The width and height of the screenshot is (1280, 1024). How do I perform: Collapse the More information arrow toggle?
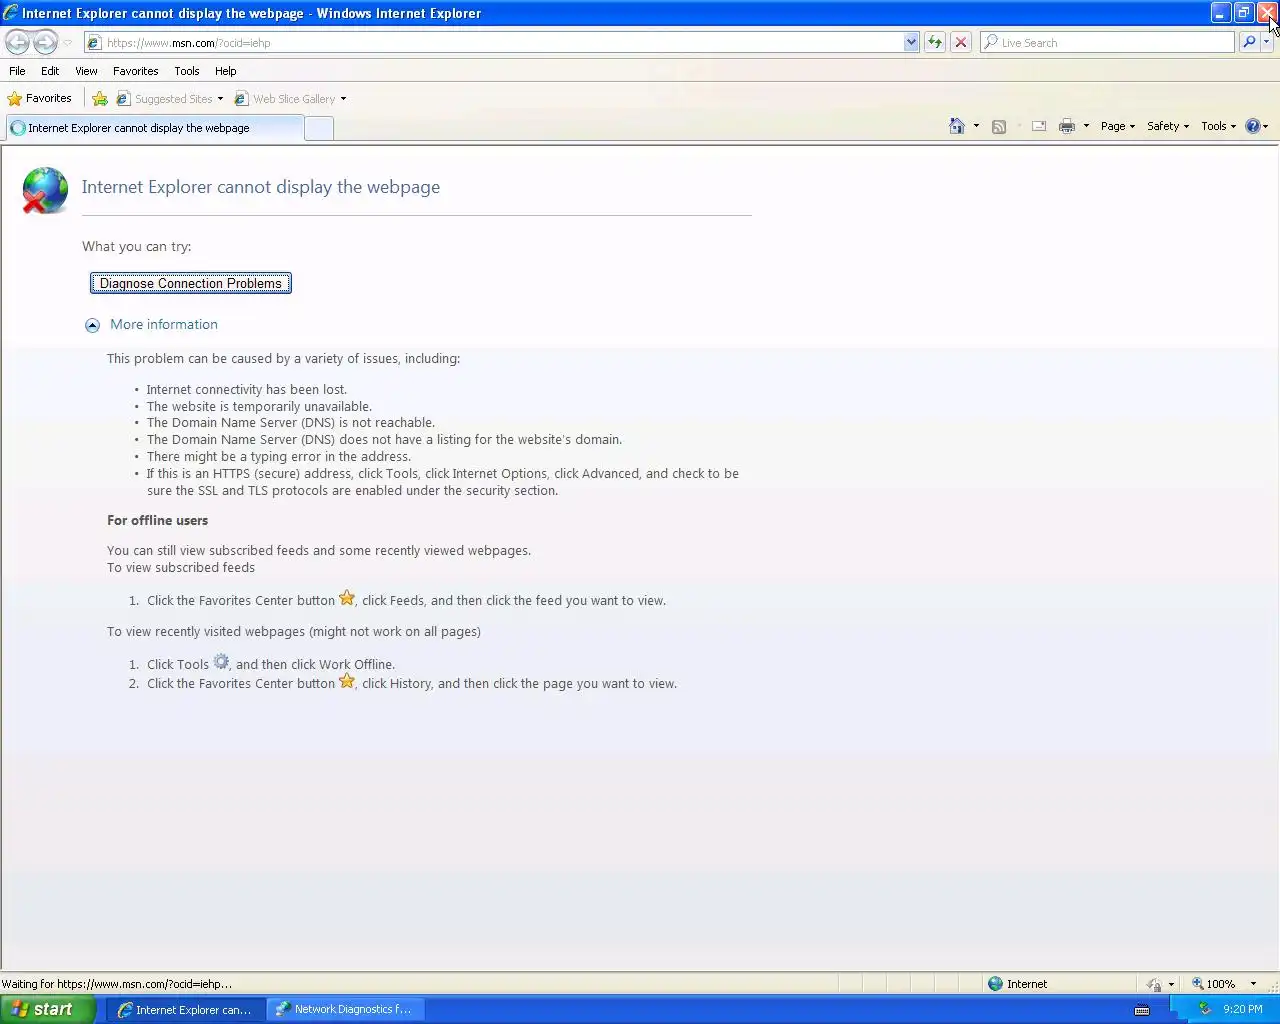click(92, 325)
